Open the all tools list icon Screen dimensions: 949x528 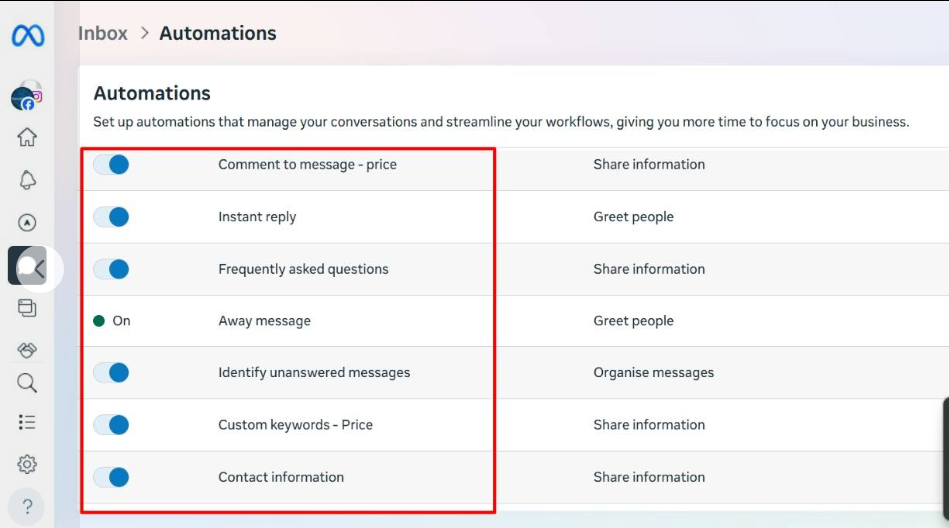(27, 422)
